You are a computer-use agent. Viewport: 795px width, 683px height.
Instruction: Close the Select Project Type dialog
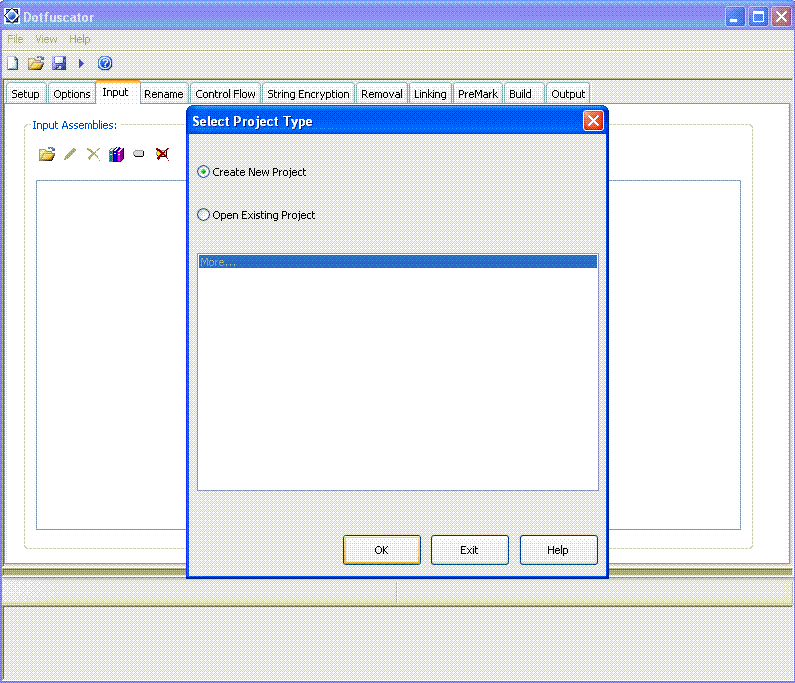click(x=593, y=121)
